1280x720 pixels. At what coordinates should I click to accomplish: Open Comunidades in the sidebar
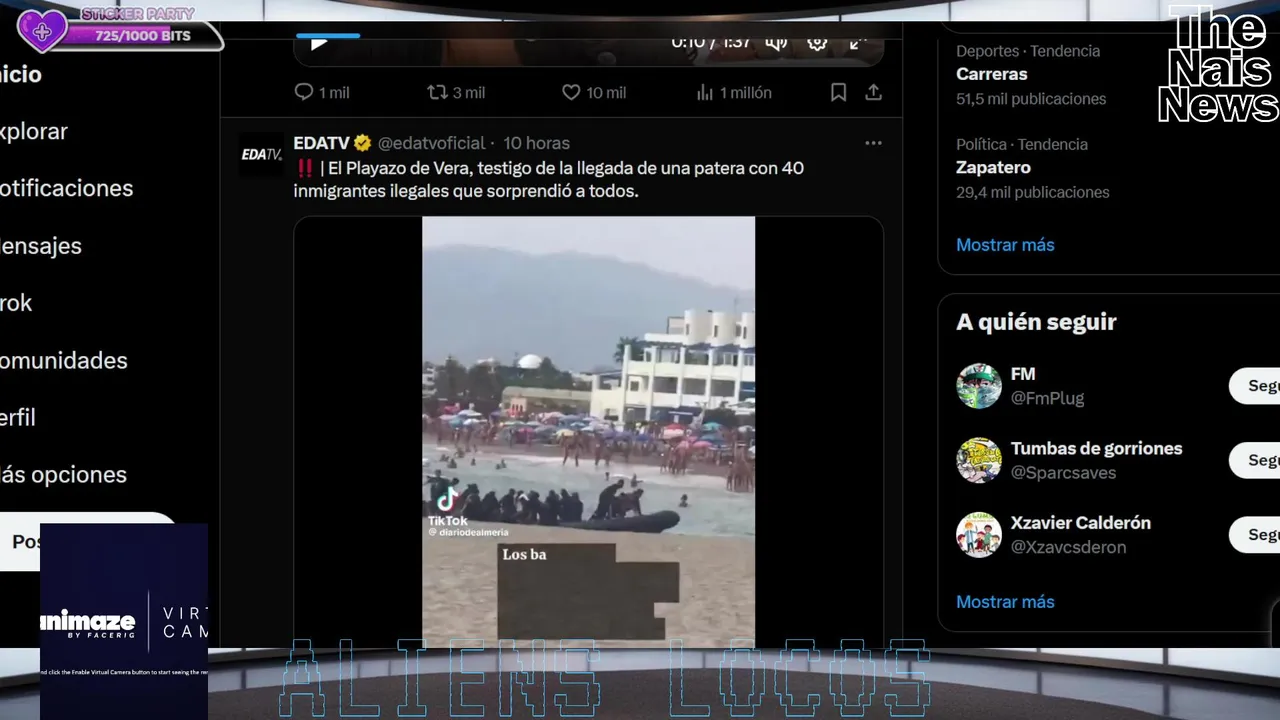[x=64, y=360]
